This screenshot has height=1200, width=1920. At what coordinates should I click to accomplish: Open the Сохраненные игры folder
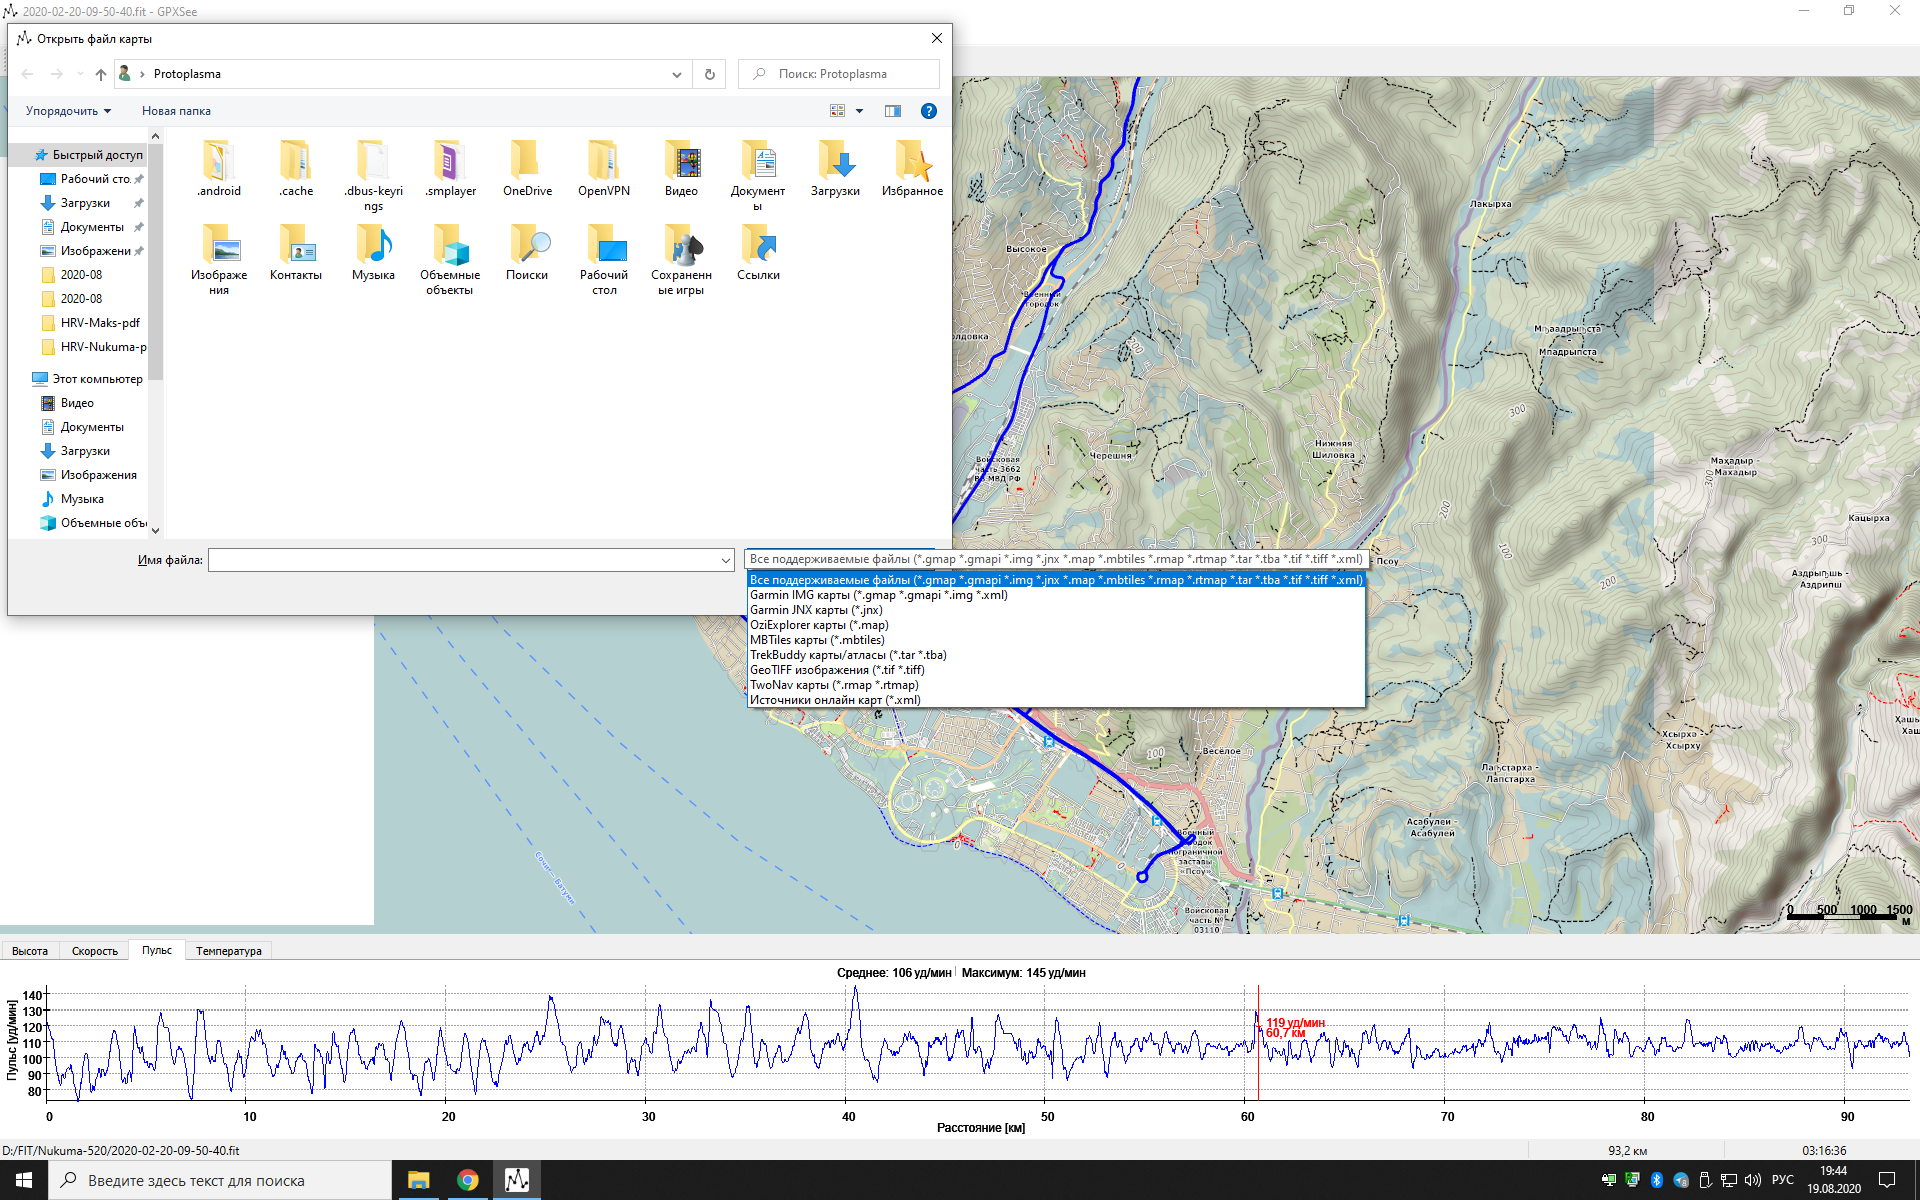681,259
